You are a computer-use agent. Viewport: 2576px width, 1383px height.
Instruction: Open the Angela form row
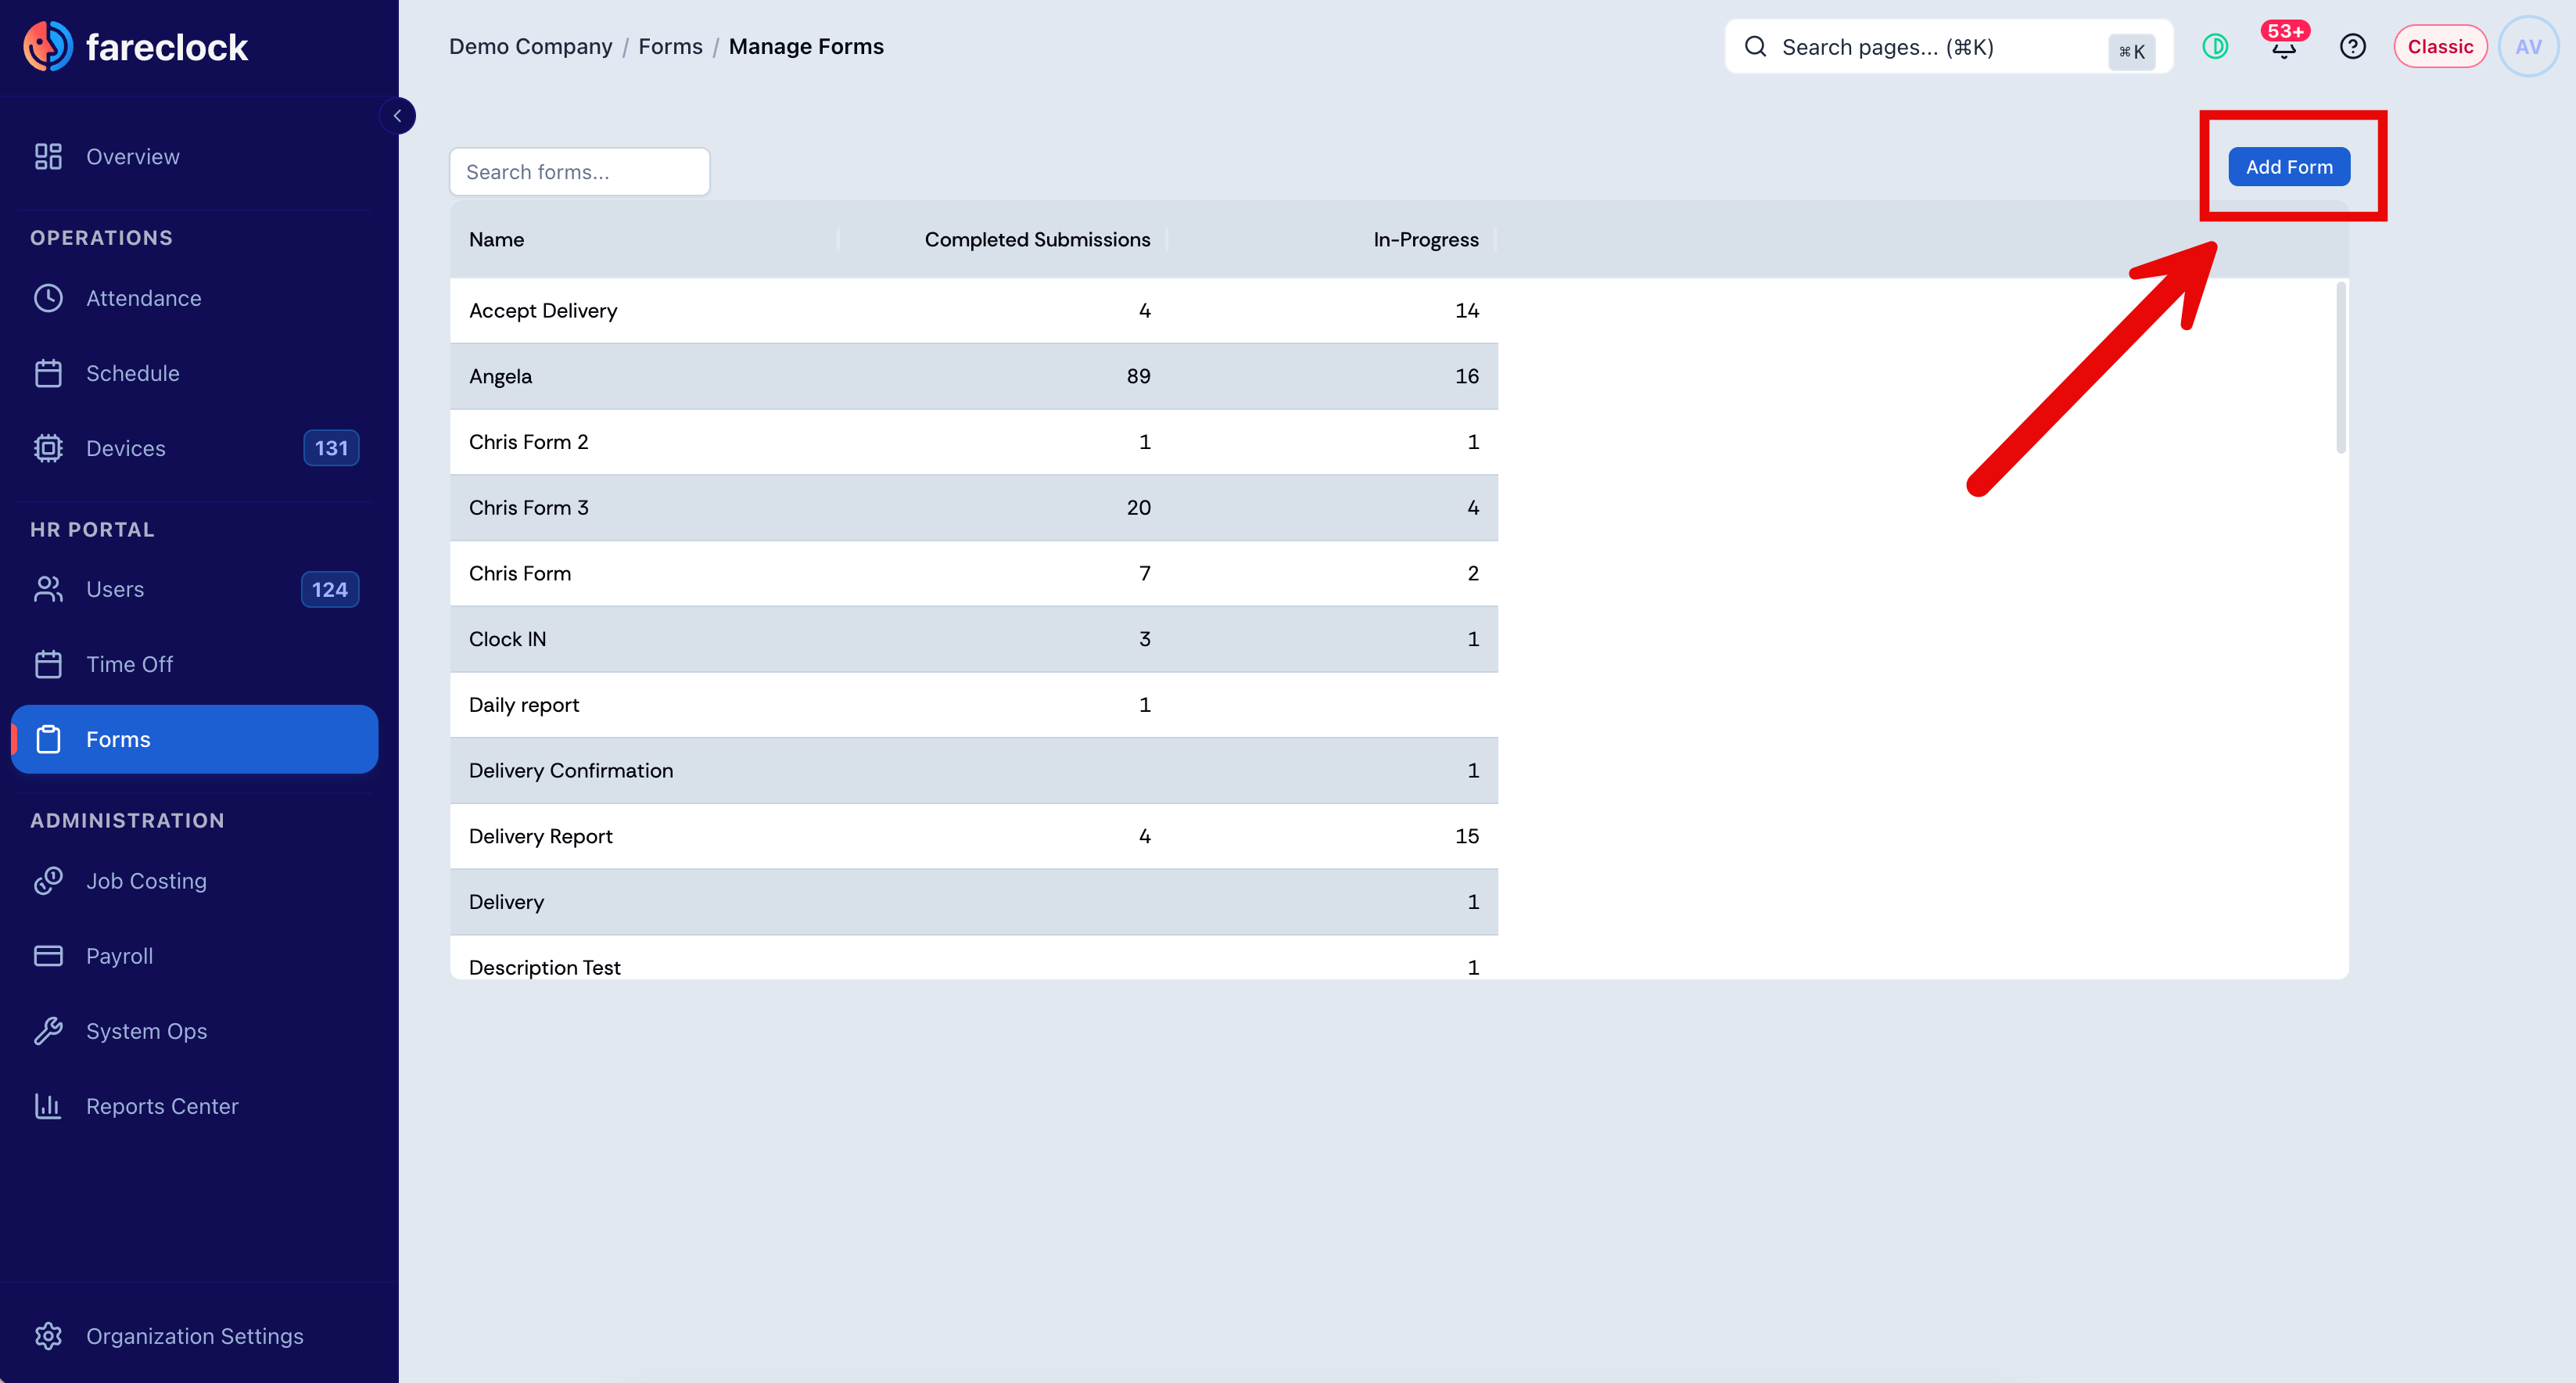click(974, 376)
